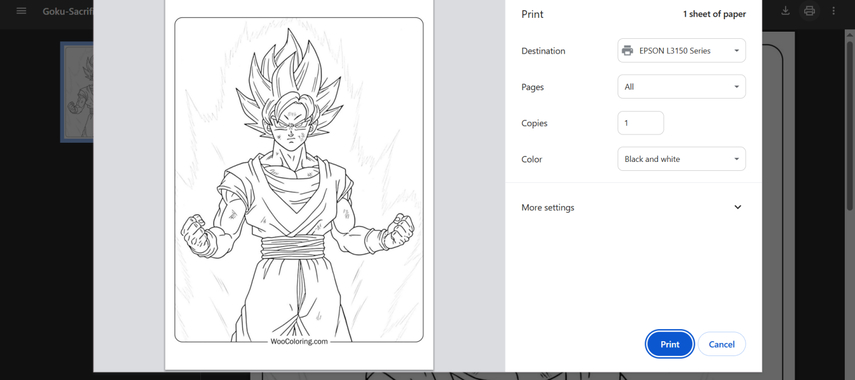Open the Destination printer dropdown
The image size is (855, 380).
pyautogui.click(x=681, y=51)
